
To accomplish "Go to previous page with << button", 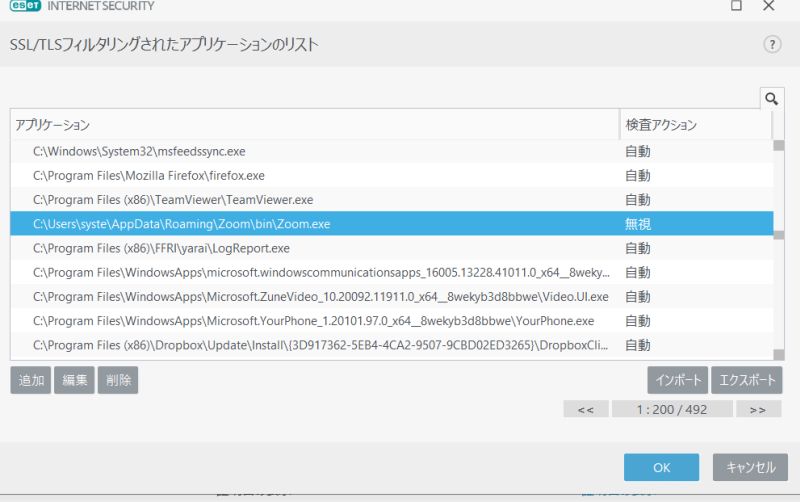I will pyautogui.click(x=586, y=409).
